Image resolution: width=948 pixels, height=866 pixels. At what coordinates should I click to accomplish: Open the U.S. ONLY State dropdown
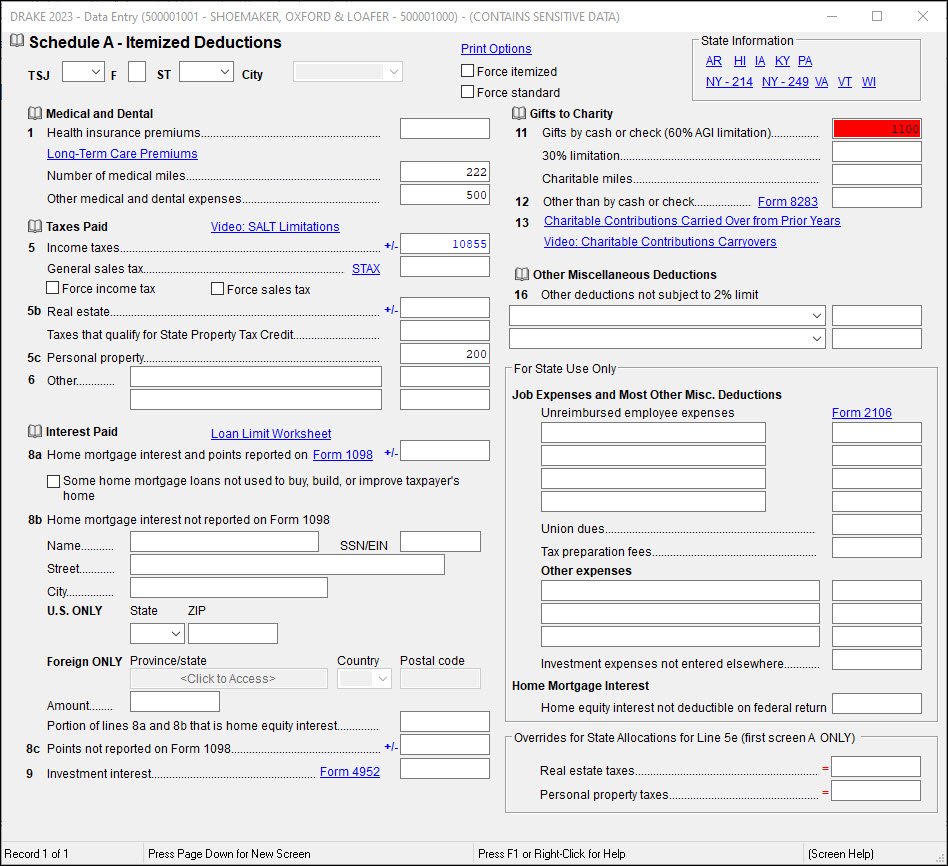click(157, 633)
